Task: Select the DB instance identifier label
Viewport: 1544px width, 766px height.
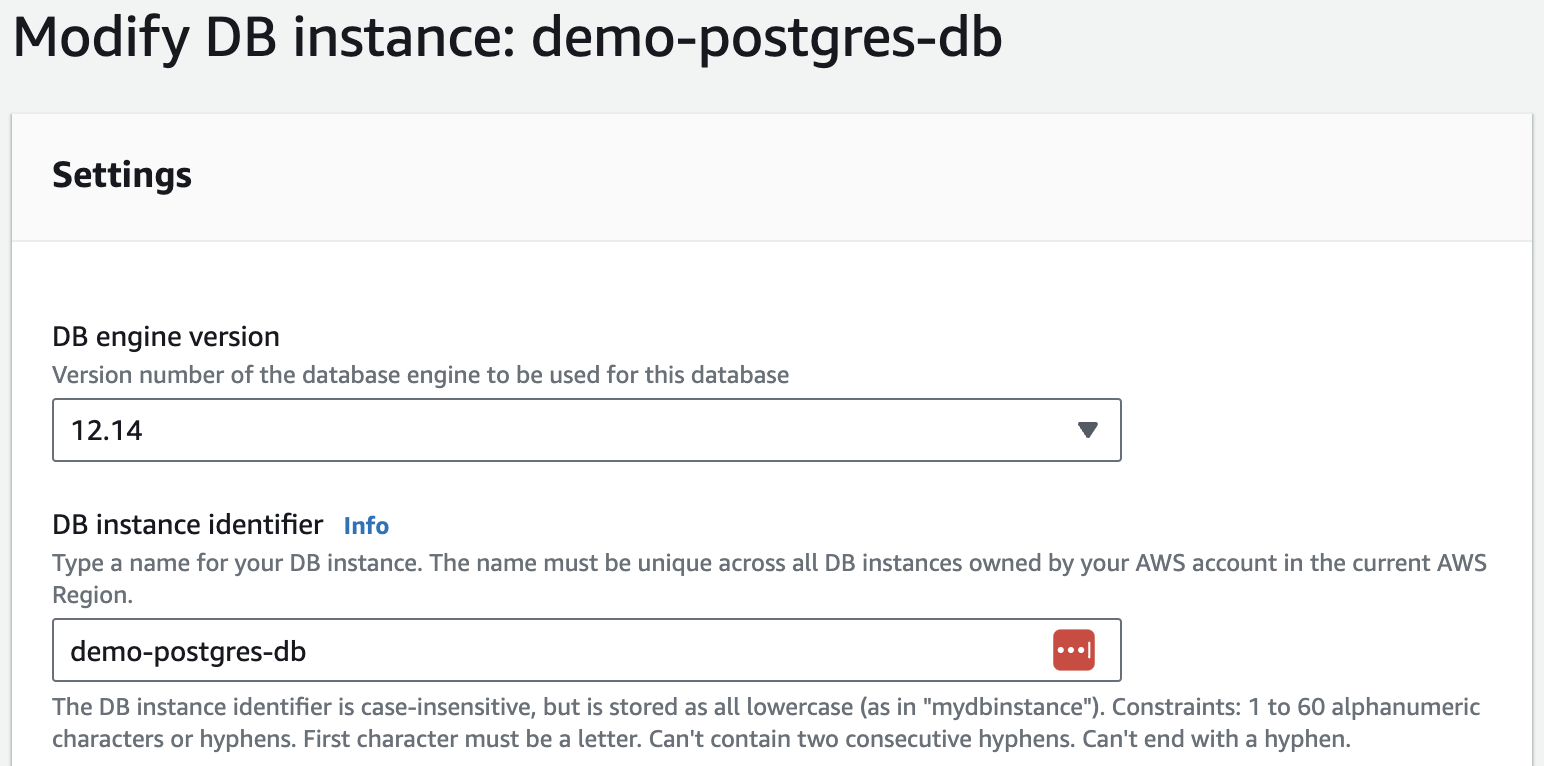Action: point(188,525)
